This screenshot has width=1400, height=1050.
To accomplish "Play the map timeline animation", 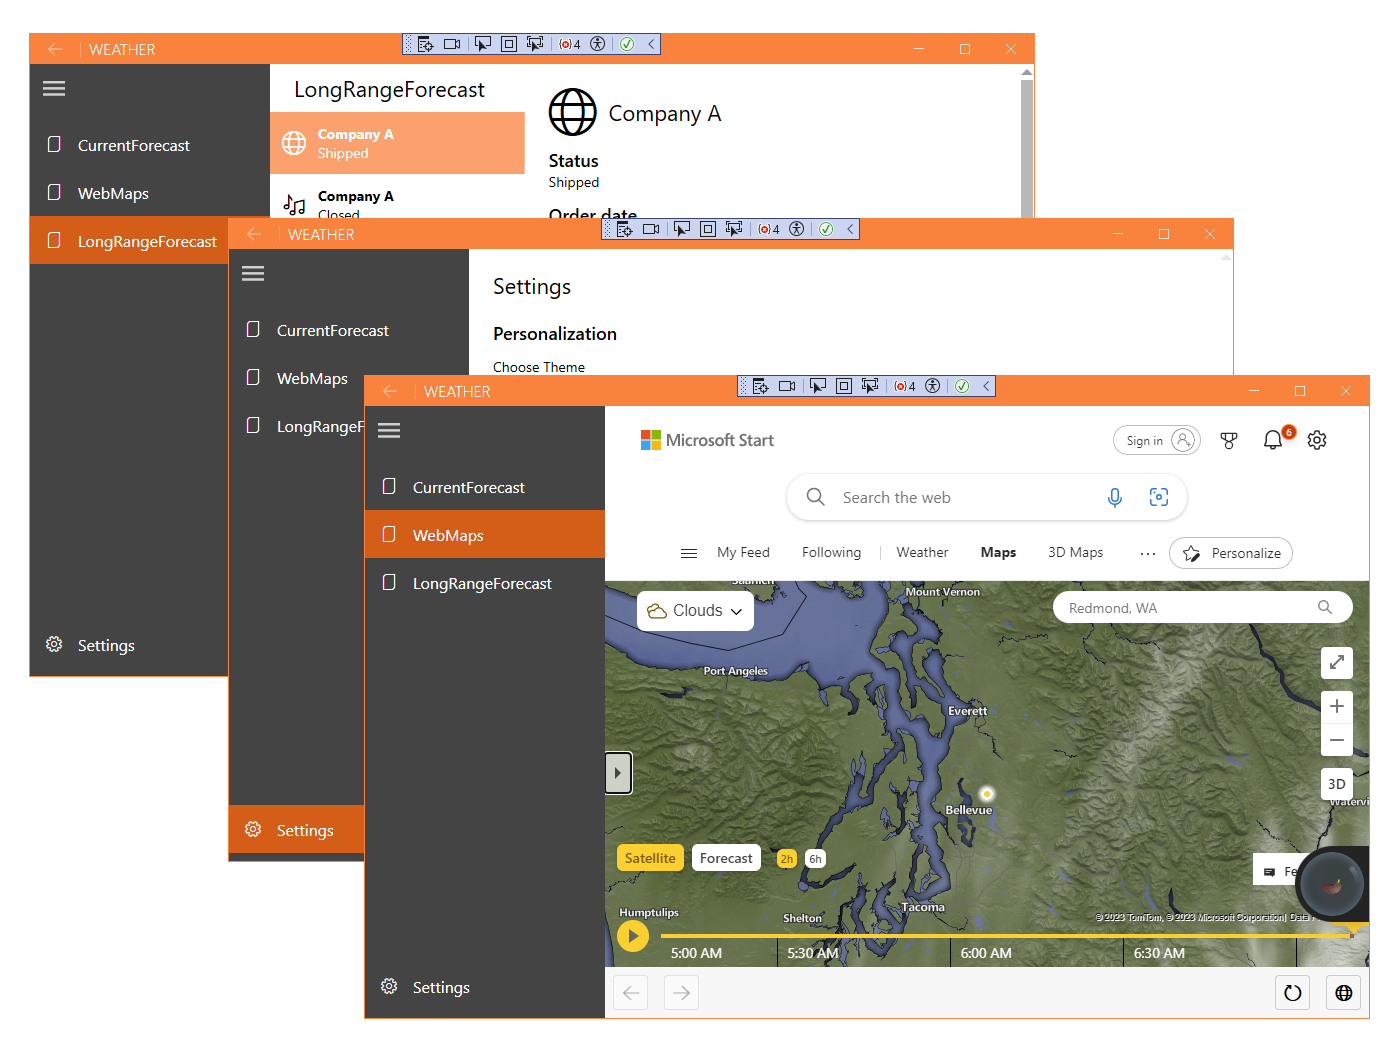I will click(x=633, y=936).
